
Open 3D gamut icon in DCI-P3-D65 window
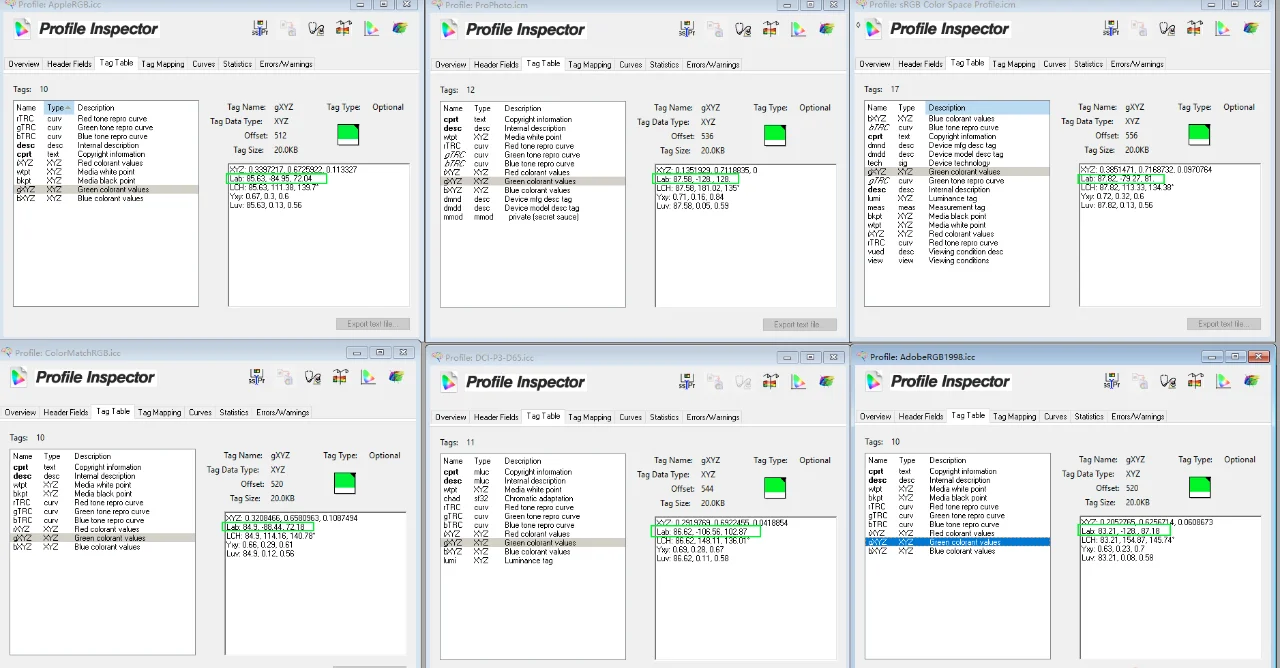point(827,382)
